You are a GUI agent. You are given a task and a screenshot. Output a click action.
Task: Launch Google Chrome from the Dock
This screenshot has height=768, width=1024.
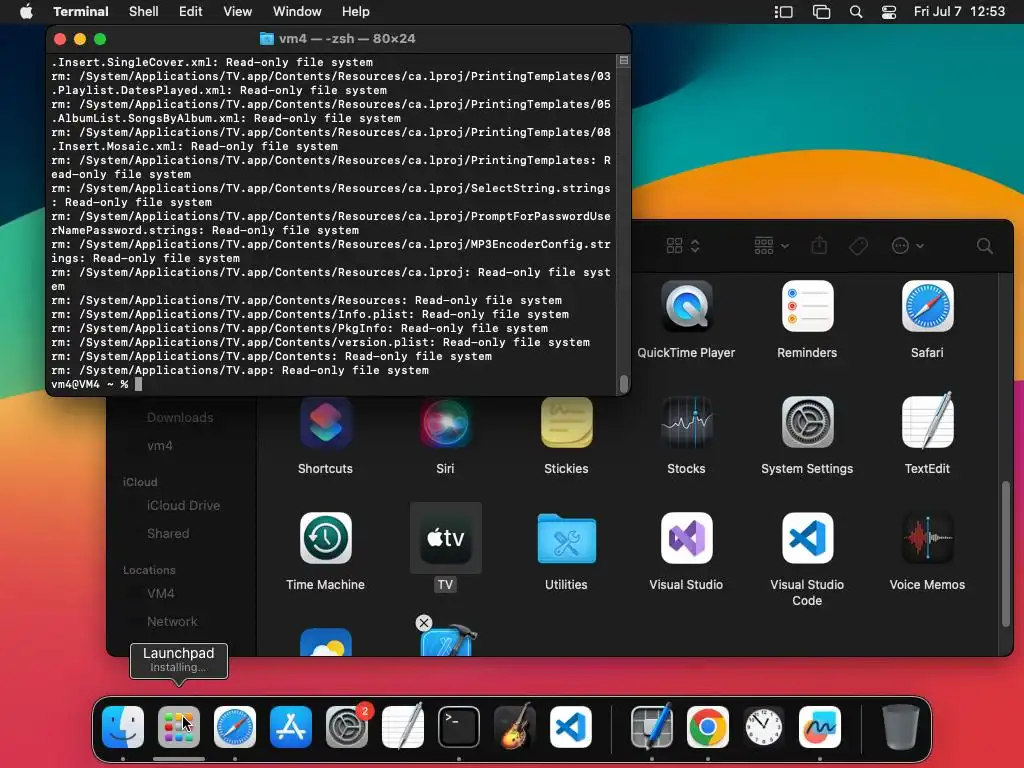tap(708, 727)
